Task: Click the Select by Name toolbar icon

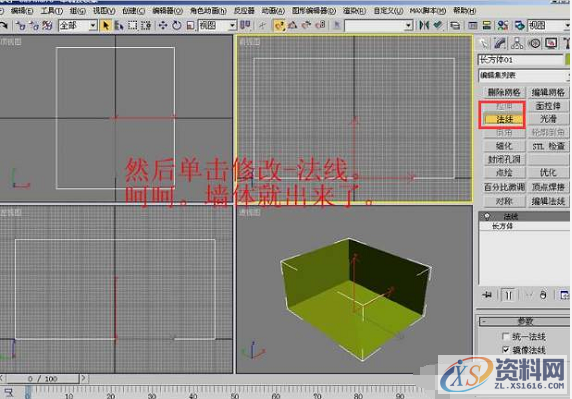Action: coord(119,25)
